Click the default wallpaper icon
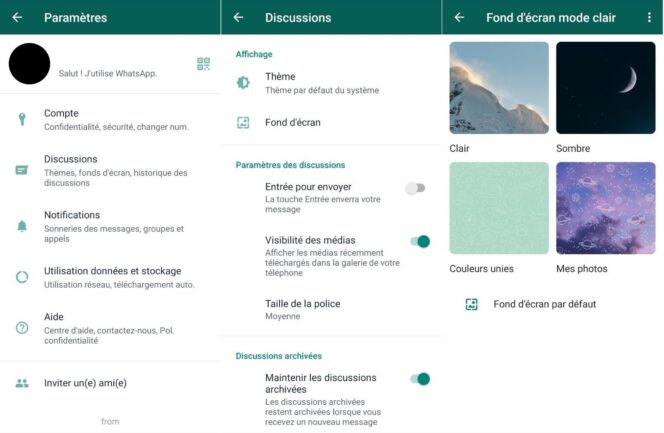 click(471, 304)
